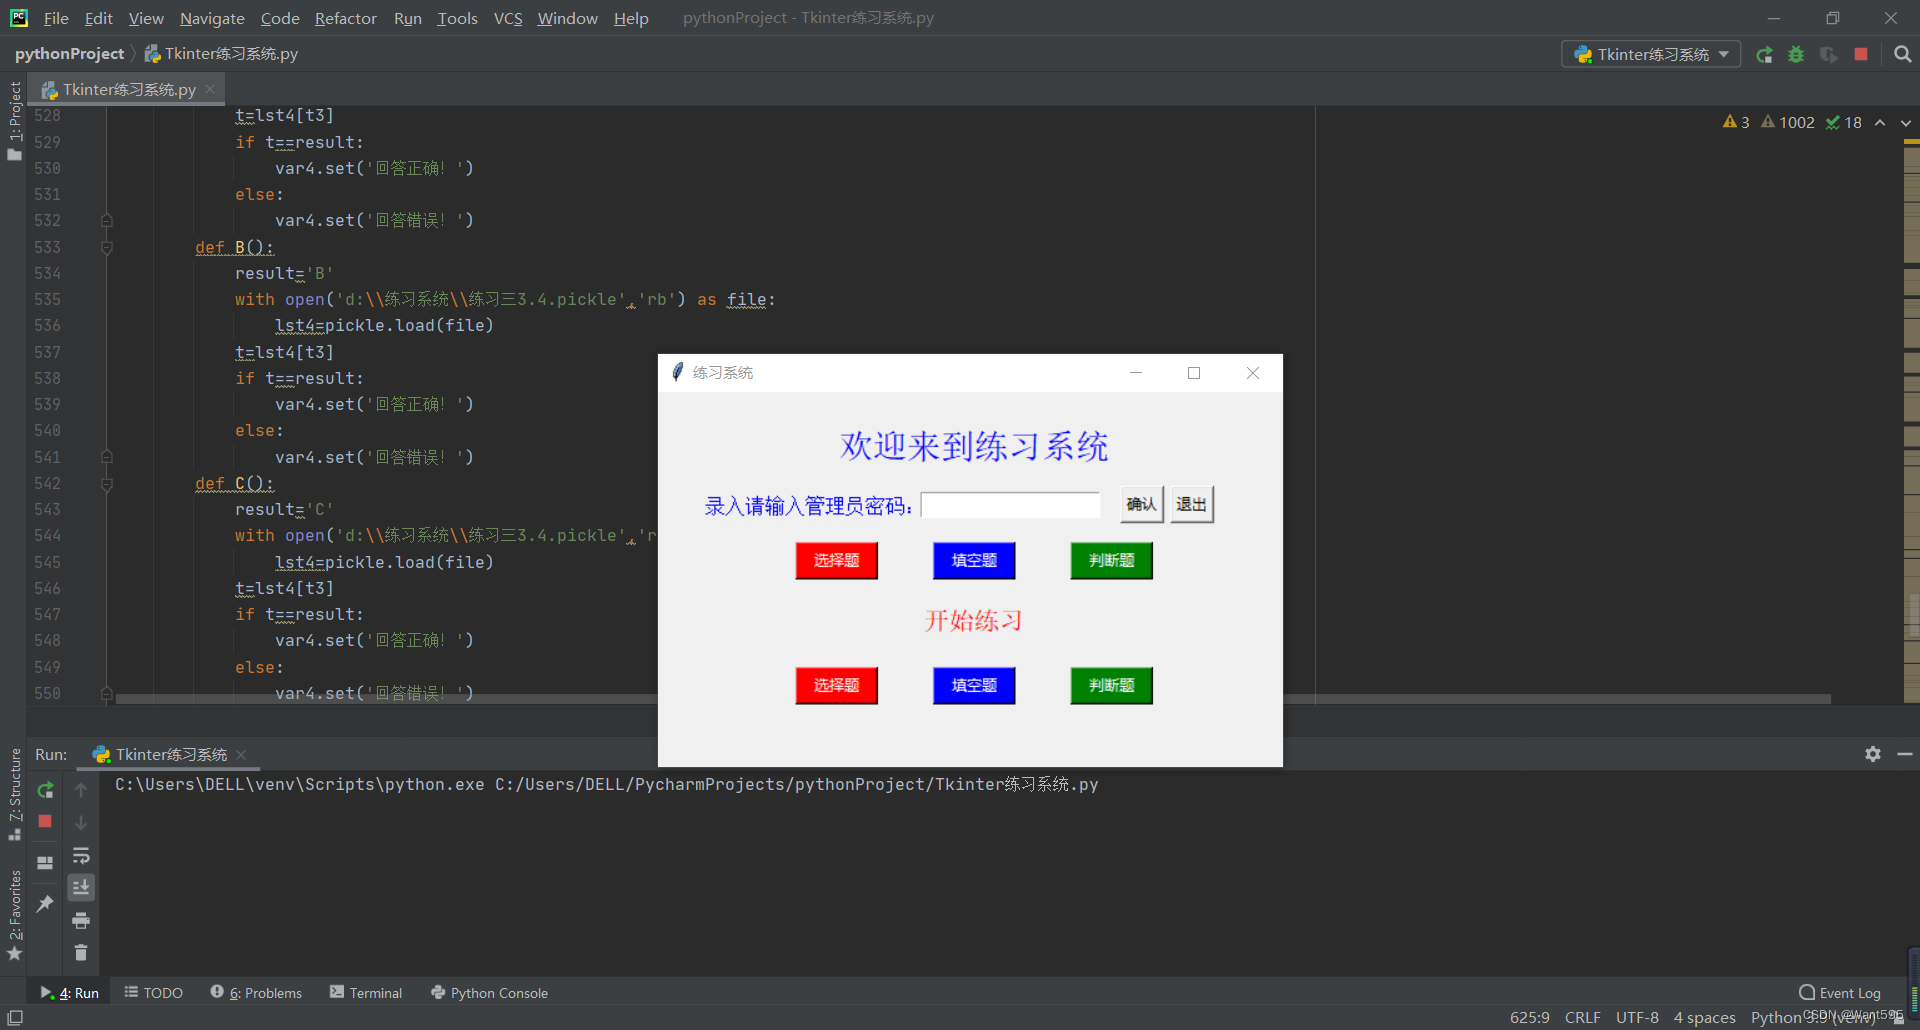Stop the running program from top toolbar
Viewport: 1920px width, 1030px height.
(1861, 55)
